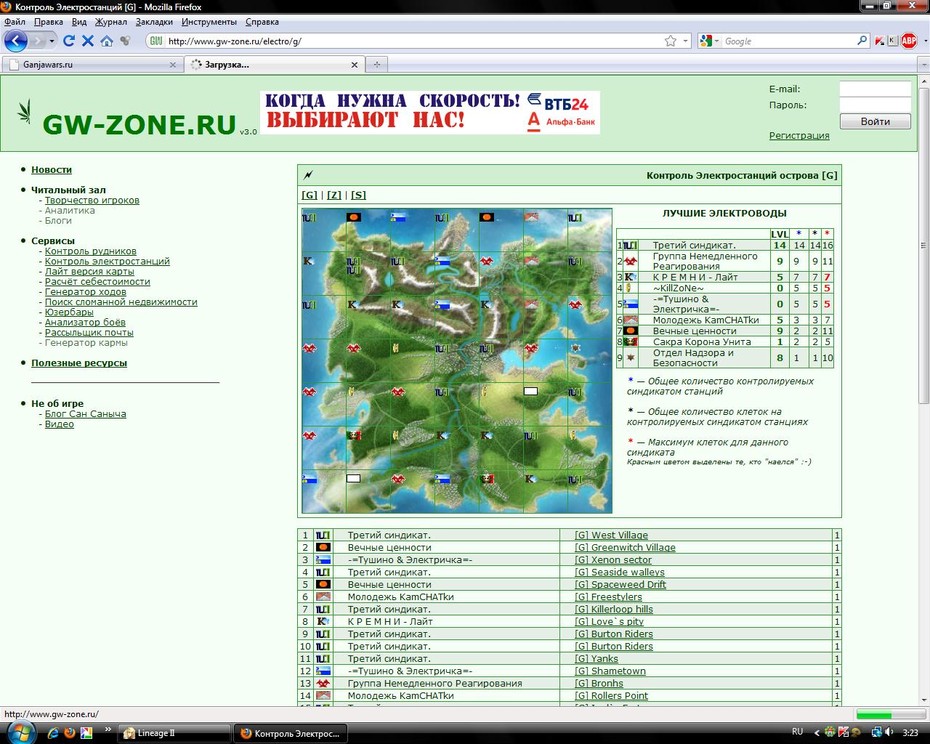Click the 3:23 taskbar clock
Screen dimensions: 930x744
(910, 733)
